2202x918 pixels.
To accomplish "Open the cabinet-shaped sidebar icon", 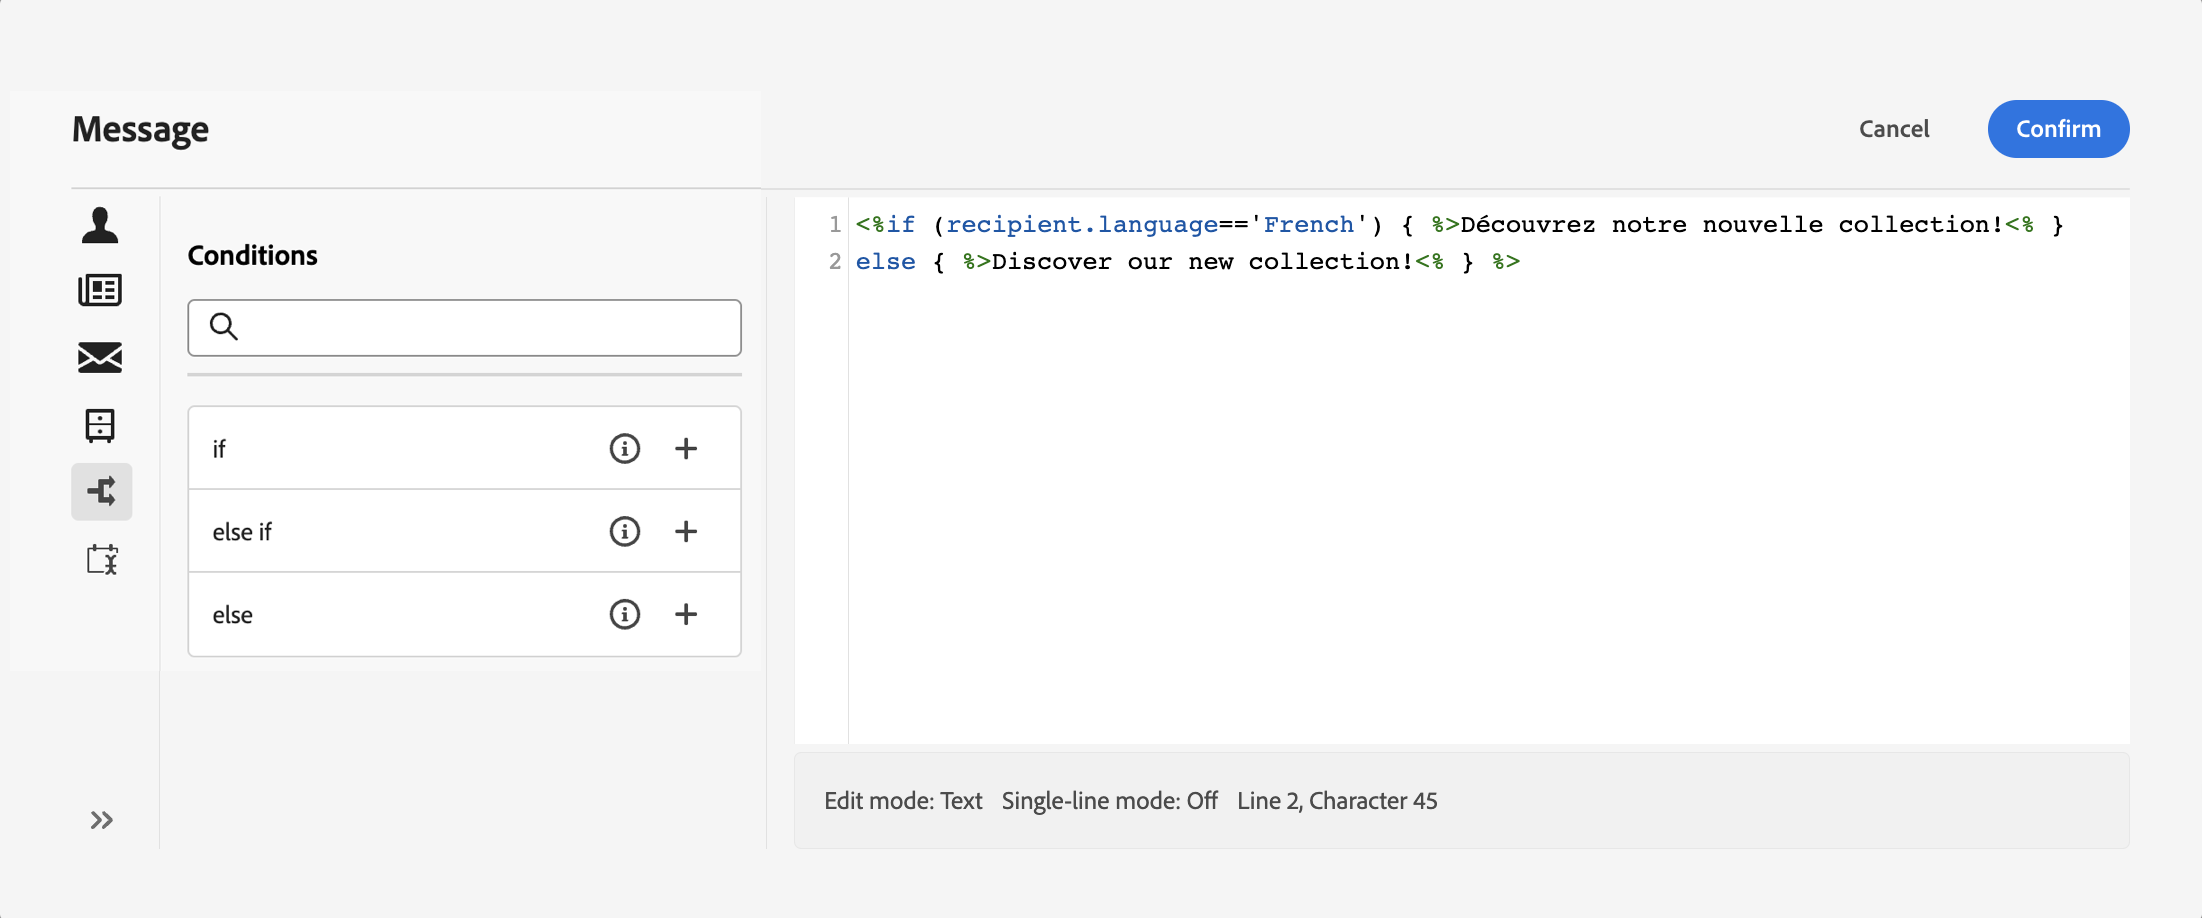I will 100,425.
